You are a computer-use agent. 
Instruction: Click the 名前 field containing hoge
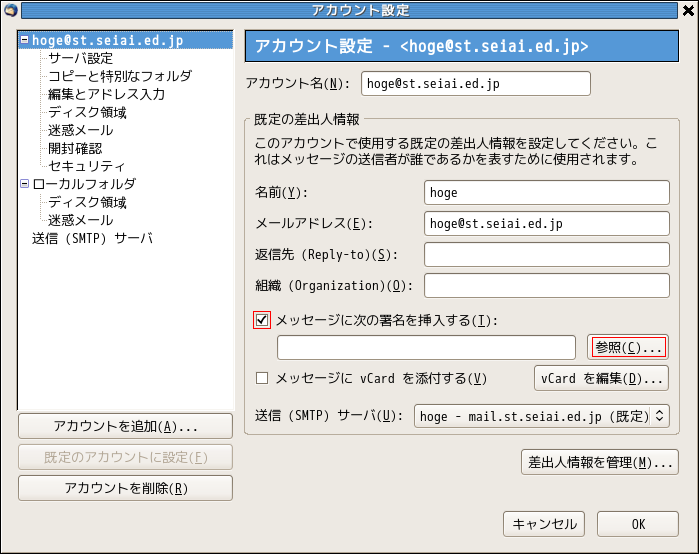[x=547, y=193]
